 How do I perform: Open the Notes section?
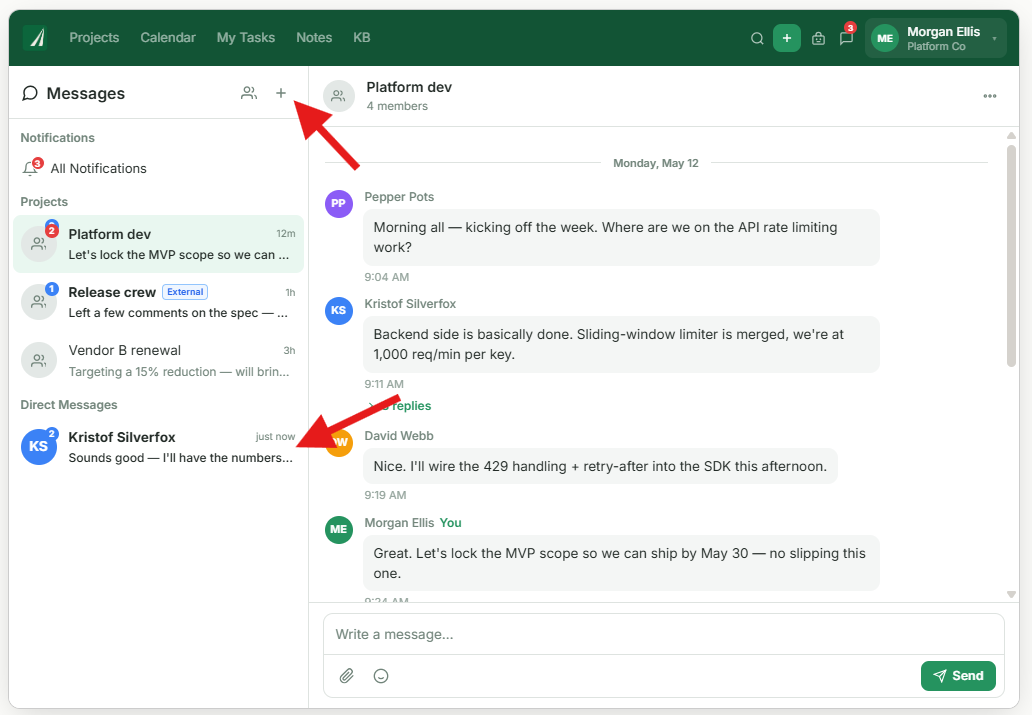pyautogui.click(x=314, y=38)
